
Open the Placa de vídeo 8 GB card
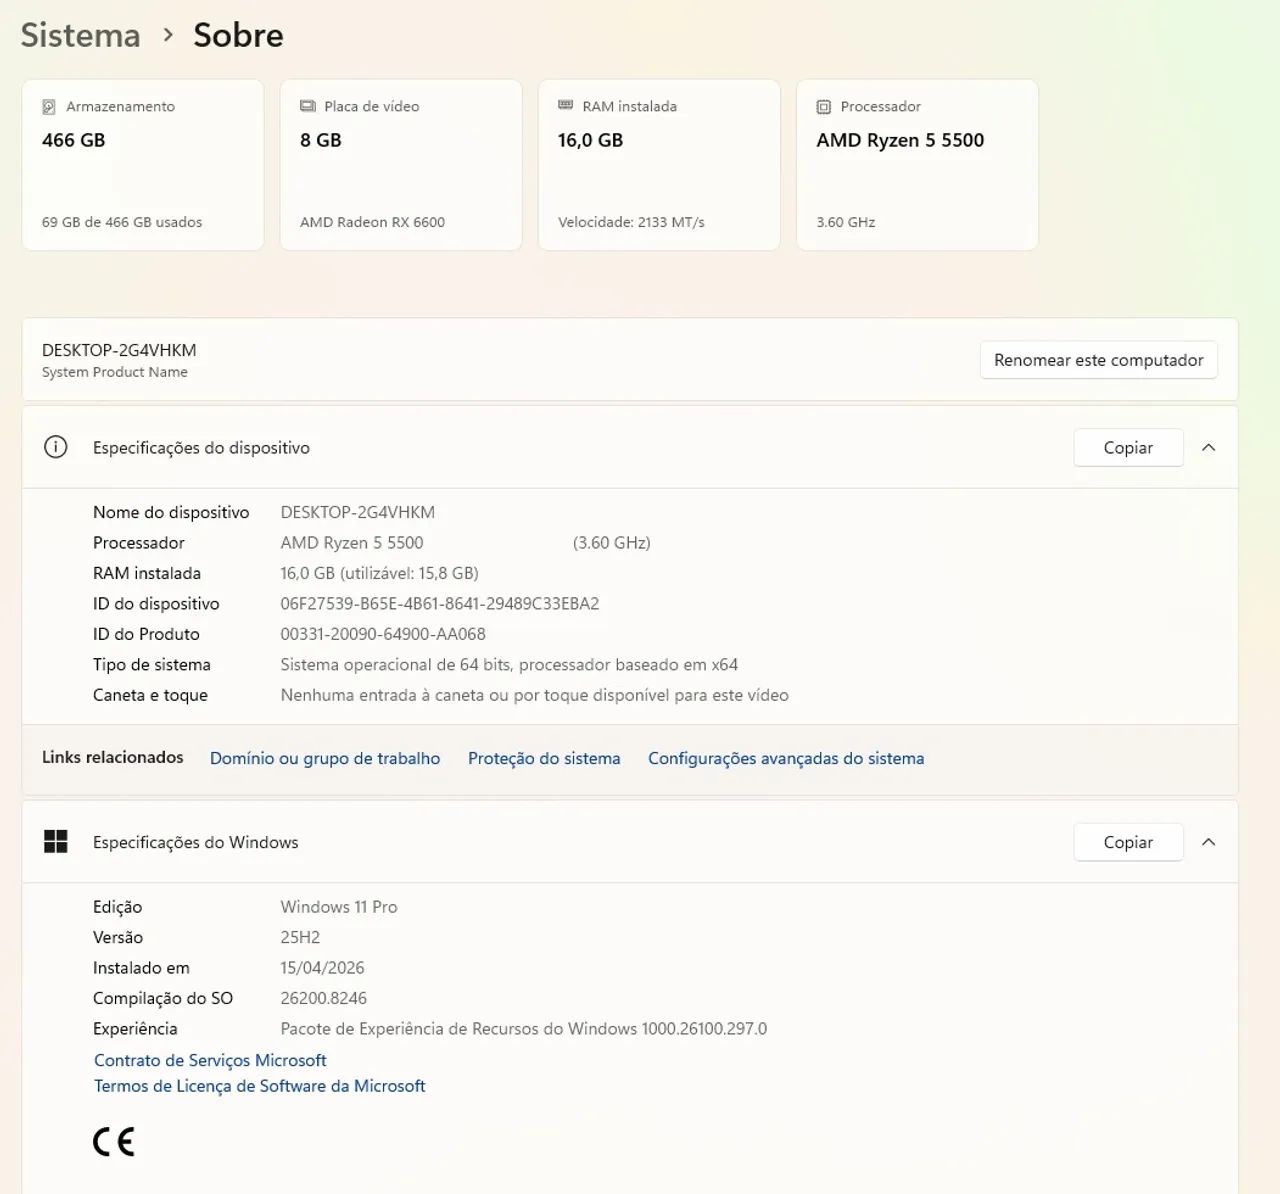pyautogui.click(x=401, y=165)
